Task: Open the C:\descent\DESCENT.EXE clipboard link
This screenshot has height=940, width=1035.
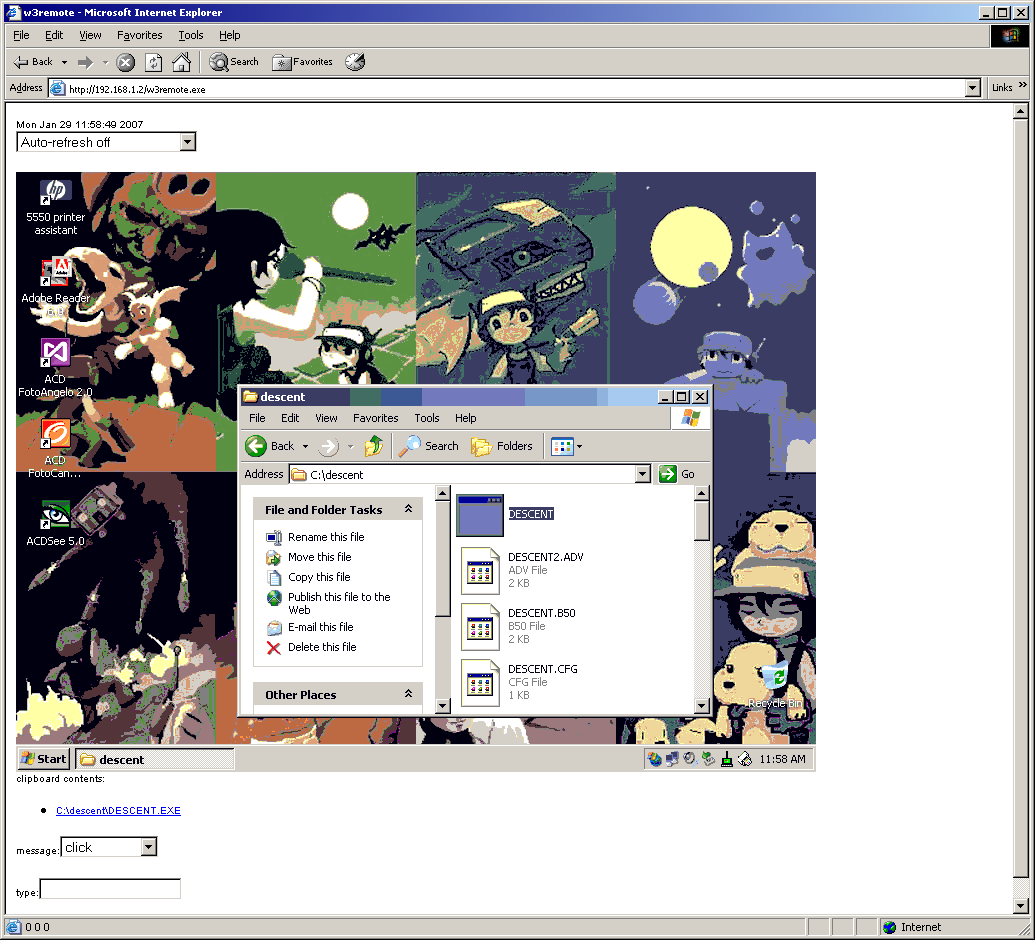Action: (118, 811)
